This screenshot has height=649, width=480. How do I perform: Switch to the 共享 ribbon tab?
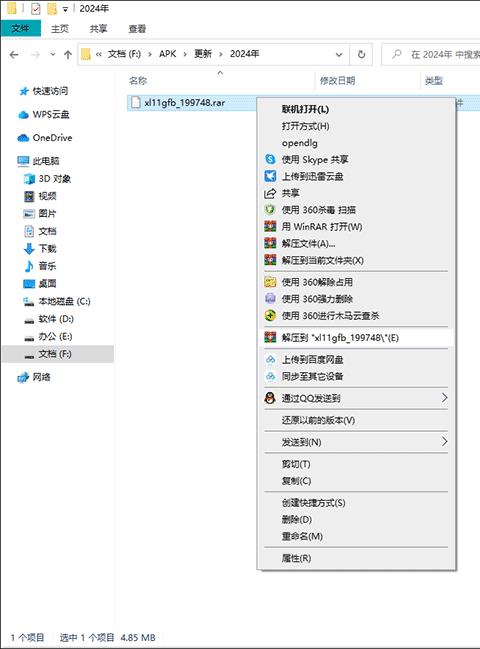(x=98, y=29)
